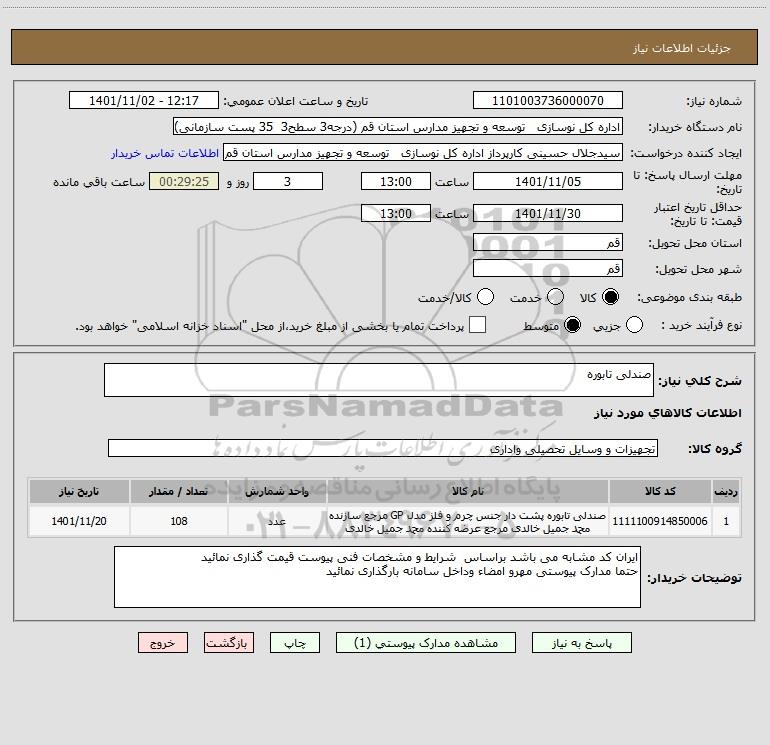Click the countdown timer 00:29:25

(x=184, y=182)
